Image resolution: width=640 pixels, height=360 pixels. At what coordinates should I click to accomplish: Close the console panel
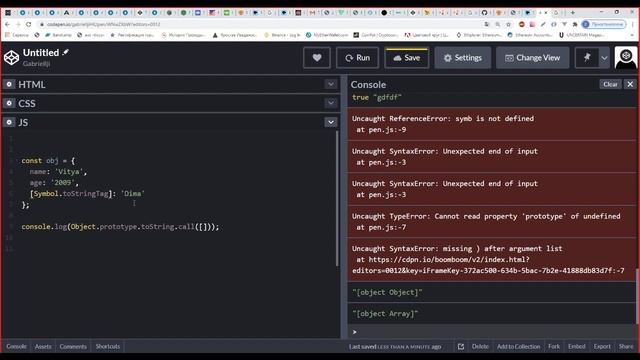click(630, 84)
